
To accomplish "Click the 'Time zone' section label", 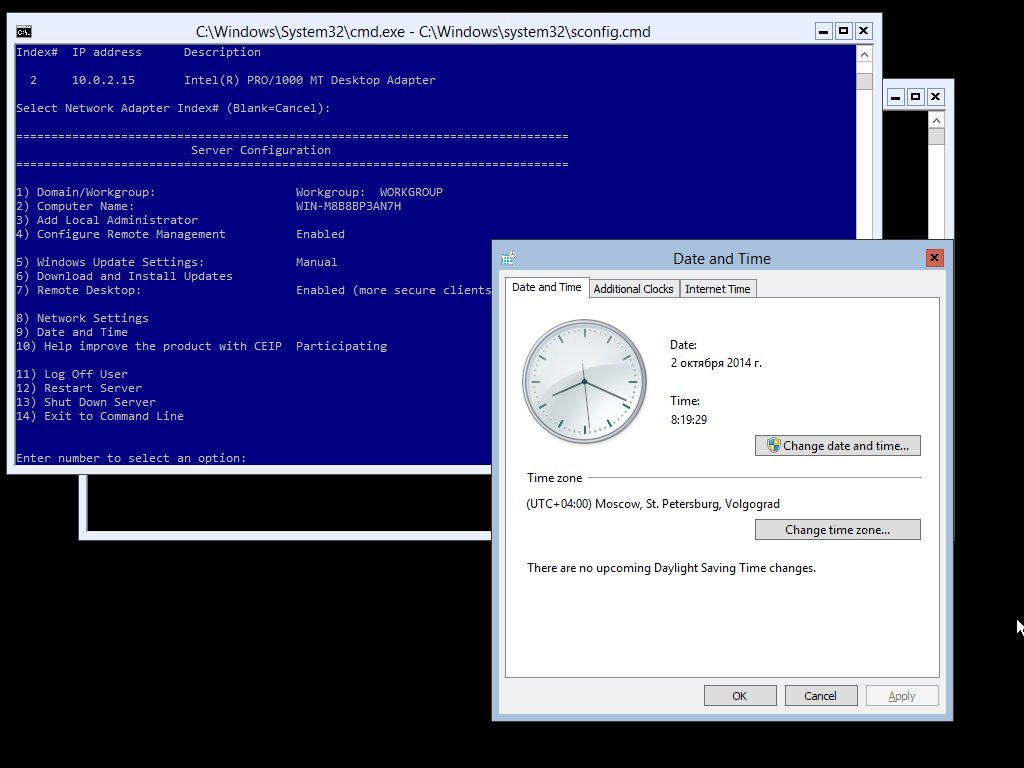I will coord(554,478).
